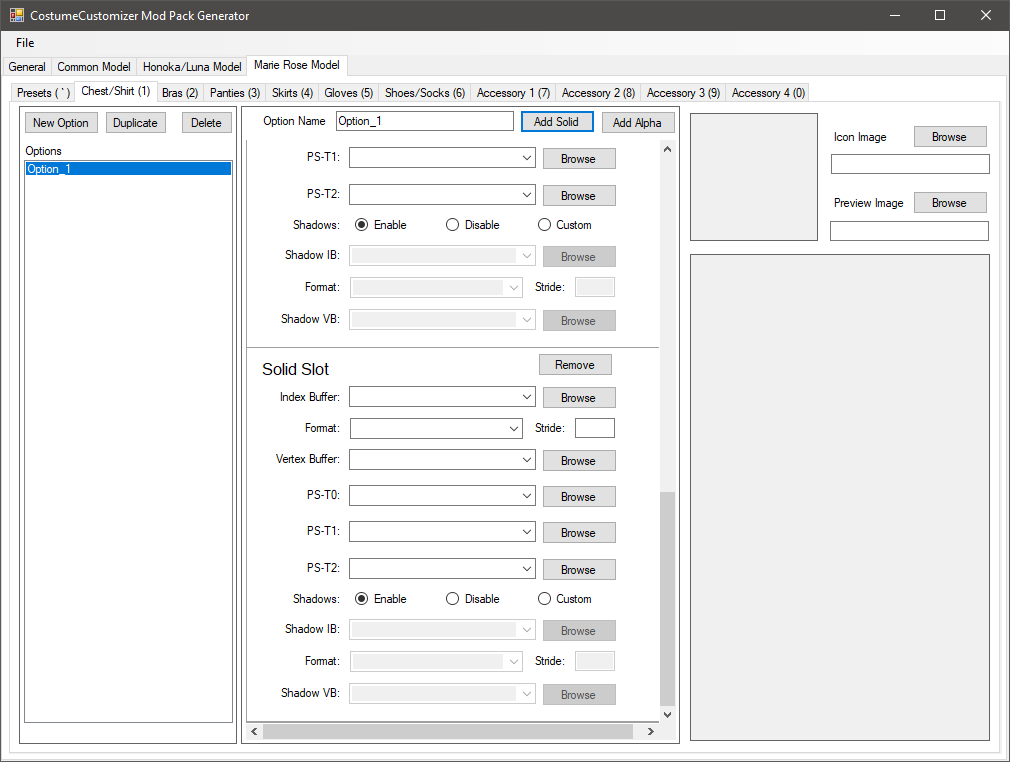Image resolution: width=1010 pixels, height=762 pixels.
Task: Click vertical scrollbar up arrow
Action: point(667,149)
